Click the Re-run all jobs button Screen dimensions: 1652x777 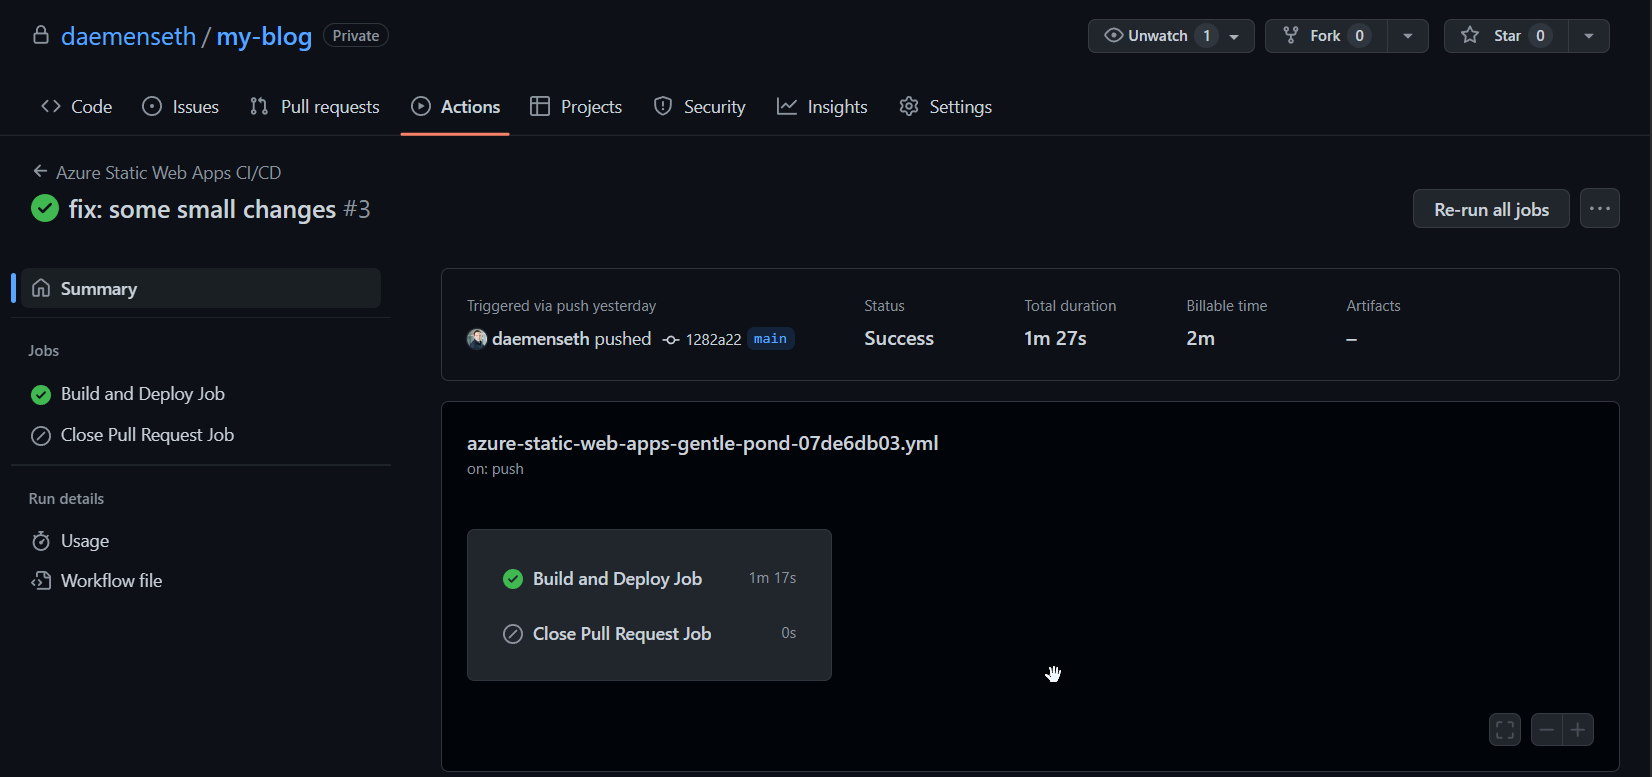tap(1491, 209)
